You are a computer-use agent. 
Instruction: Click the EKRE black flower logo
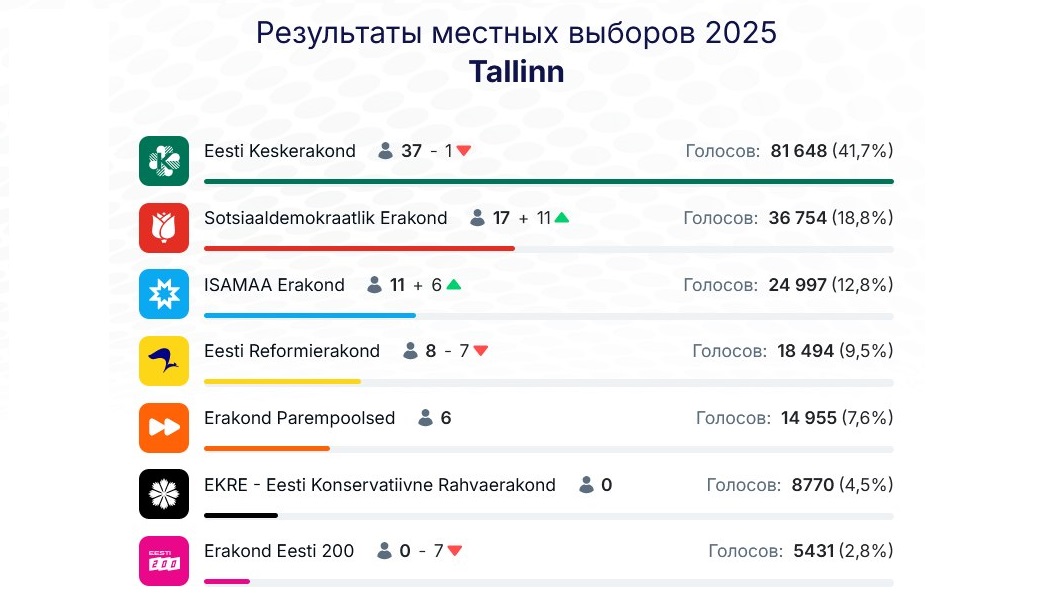tap(163, 494)
